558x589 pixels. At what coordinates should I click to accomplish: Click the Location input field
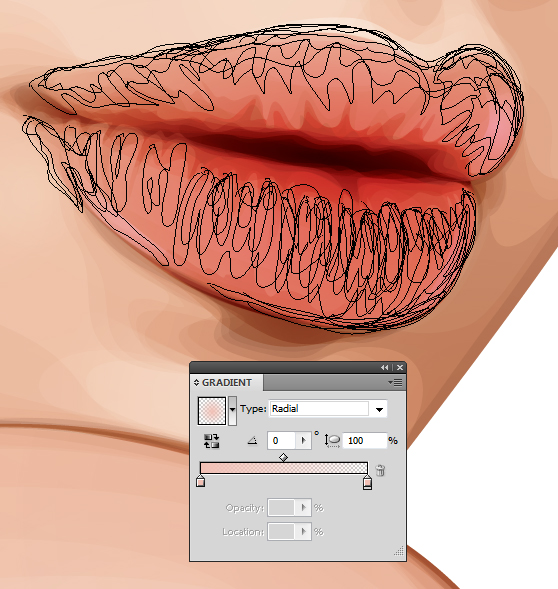coord(282,532)
